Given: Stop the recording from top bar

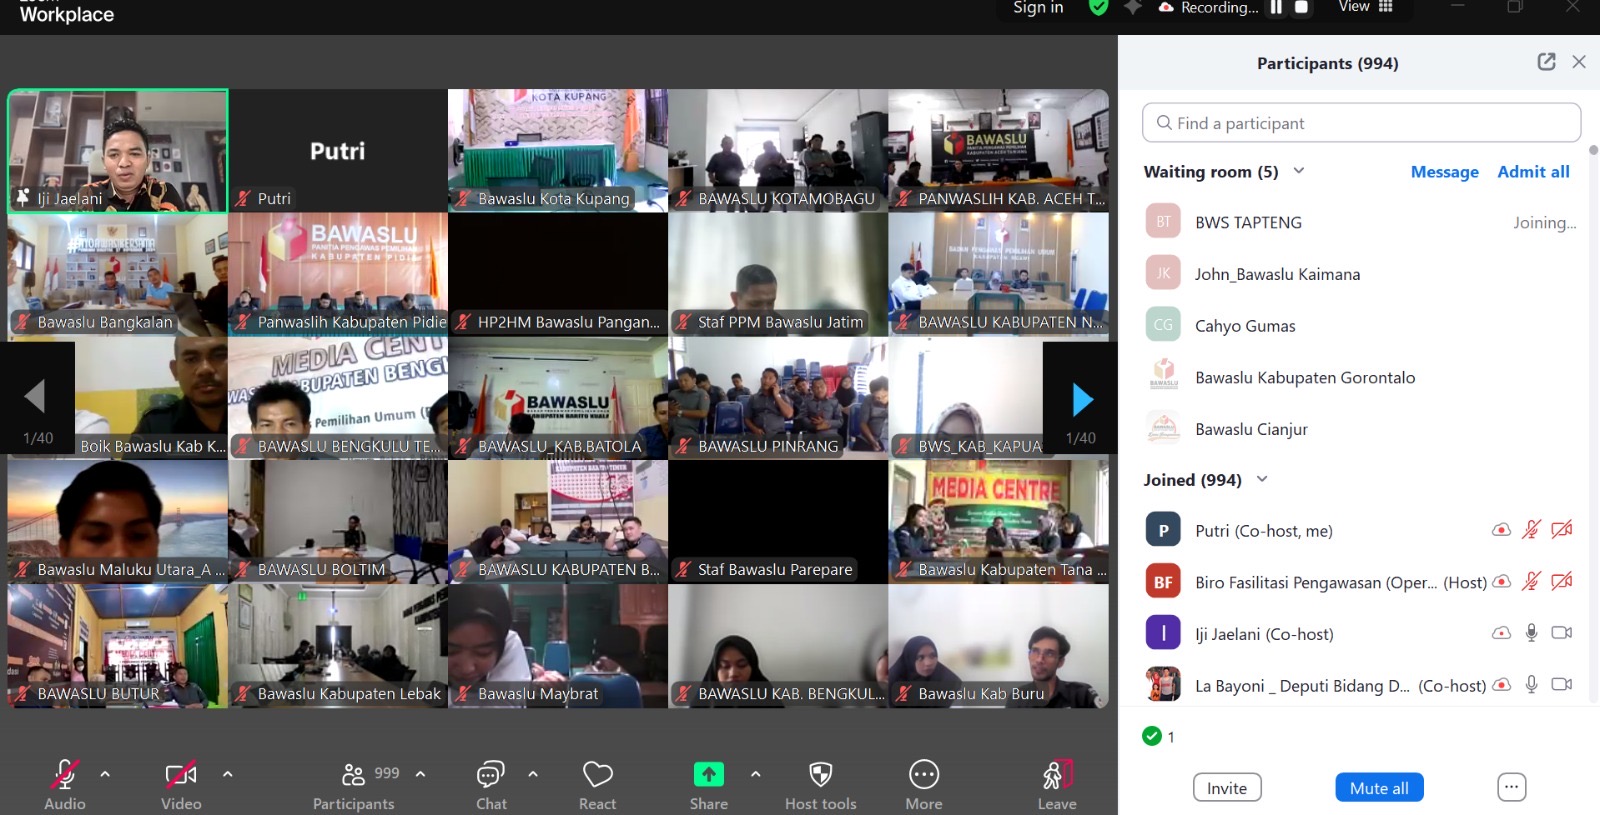Looking at the screenshot, I should 1302,8.
